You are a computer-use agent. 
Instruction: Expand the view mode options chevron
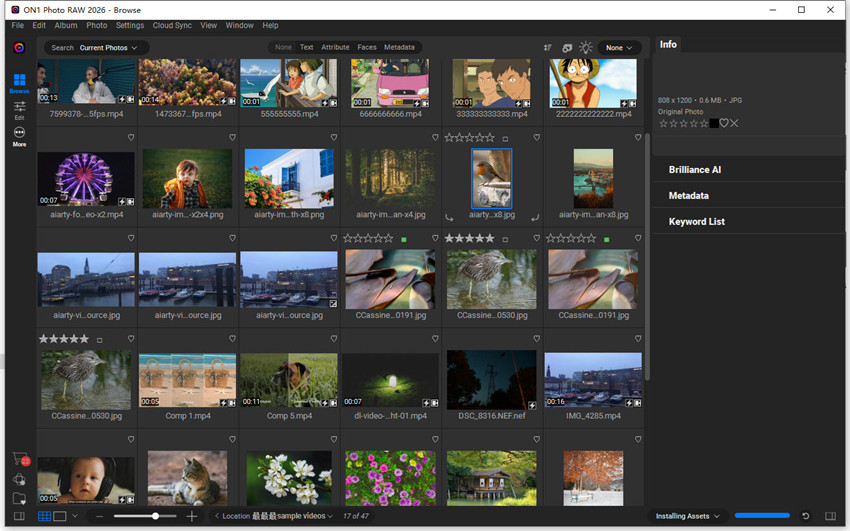point(75,516)
